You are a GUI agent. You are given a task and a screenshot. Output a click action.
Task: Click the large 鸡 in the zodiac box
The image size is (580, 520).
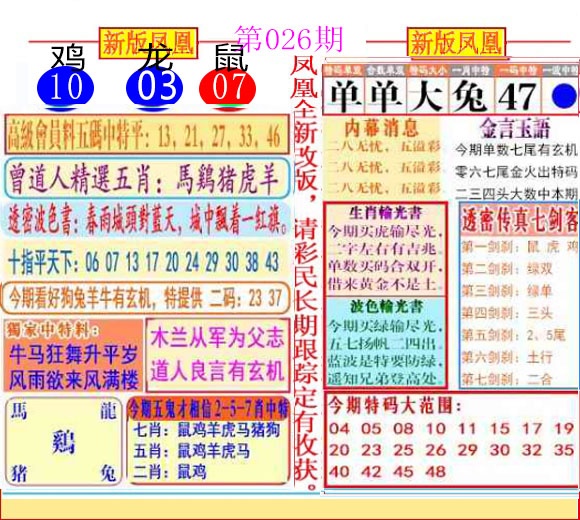pos(63,442)
